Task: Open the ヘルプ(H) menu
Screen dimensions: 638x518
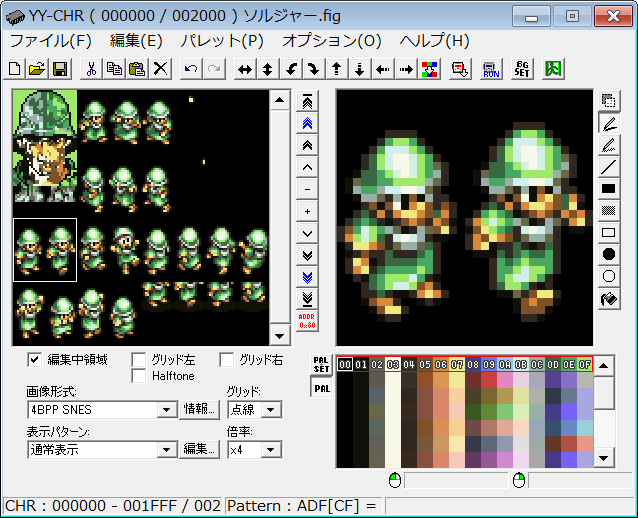Action: pos(435,41)
